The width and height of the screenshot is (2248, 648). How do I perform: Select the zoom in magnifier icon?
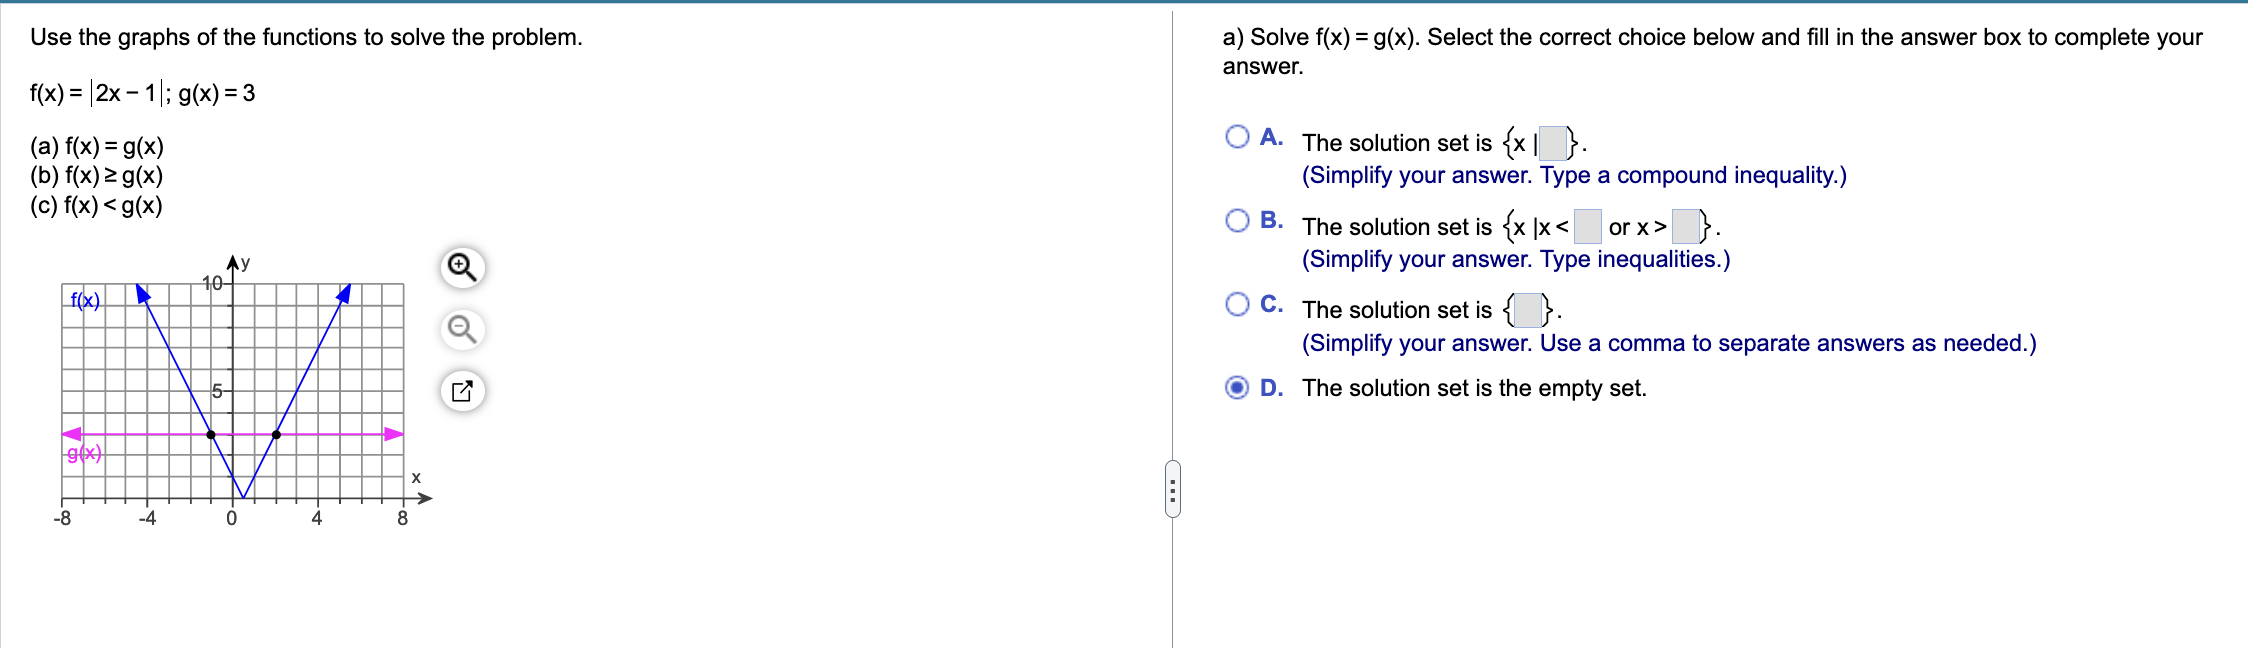coord(462,267)
